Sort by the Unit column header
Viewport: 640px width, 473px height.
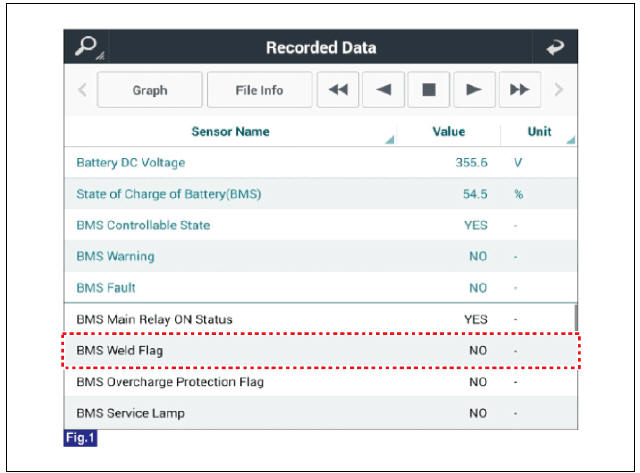tap(539, 132)
